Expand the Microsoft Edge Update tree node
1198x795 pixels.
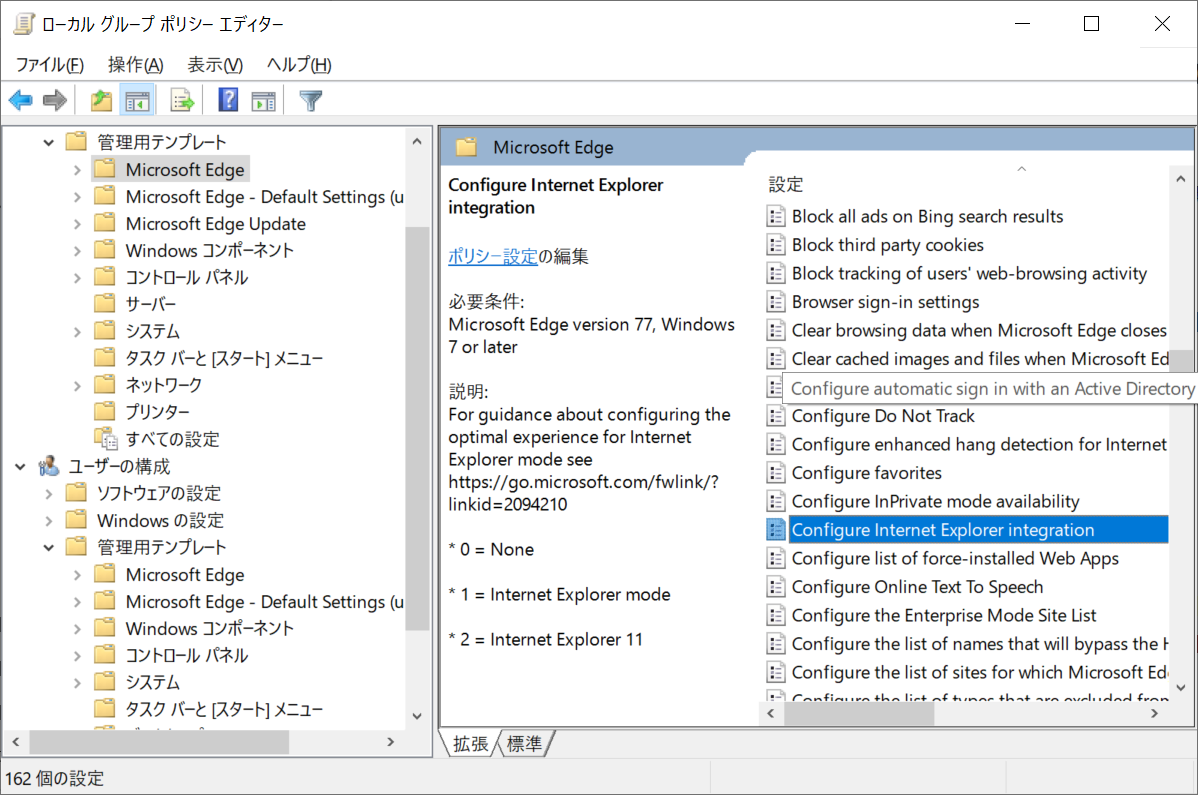tap(77, 224)
